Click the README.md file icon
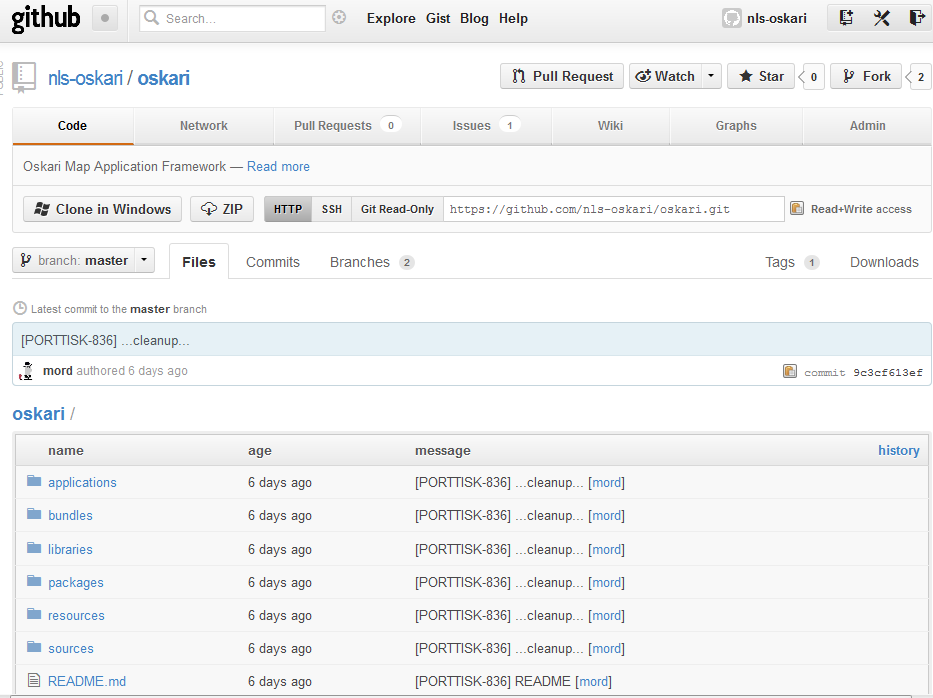 (34, 680)
